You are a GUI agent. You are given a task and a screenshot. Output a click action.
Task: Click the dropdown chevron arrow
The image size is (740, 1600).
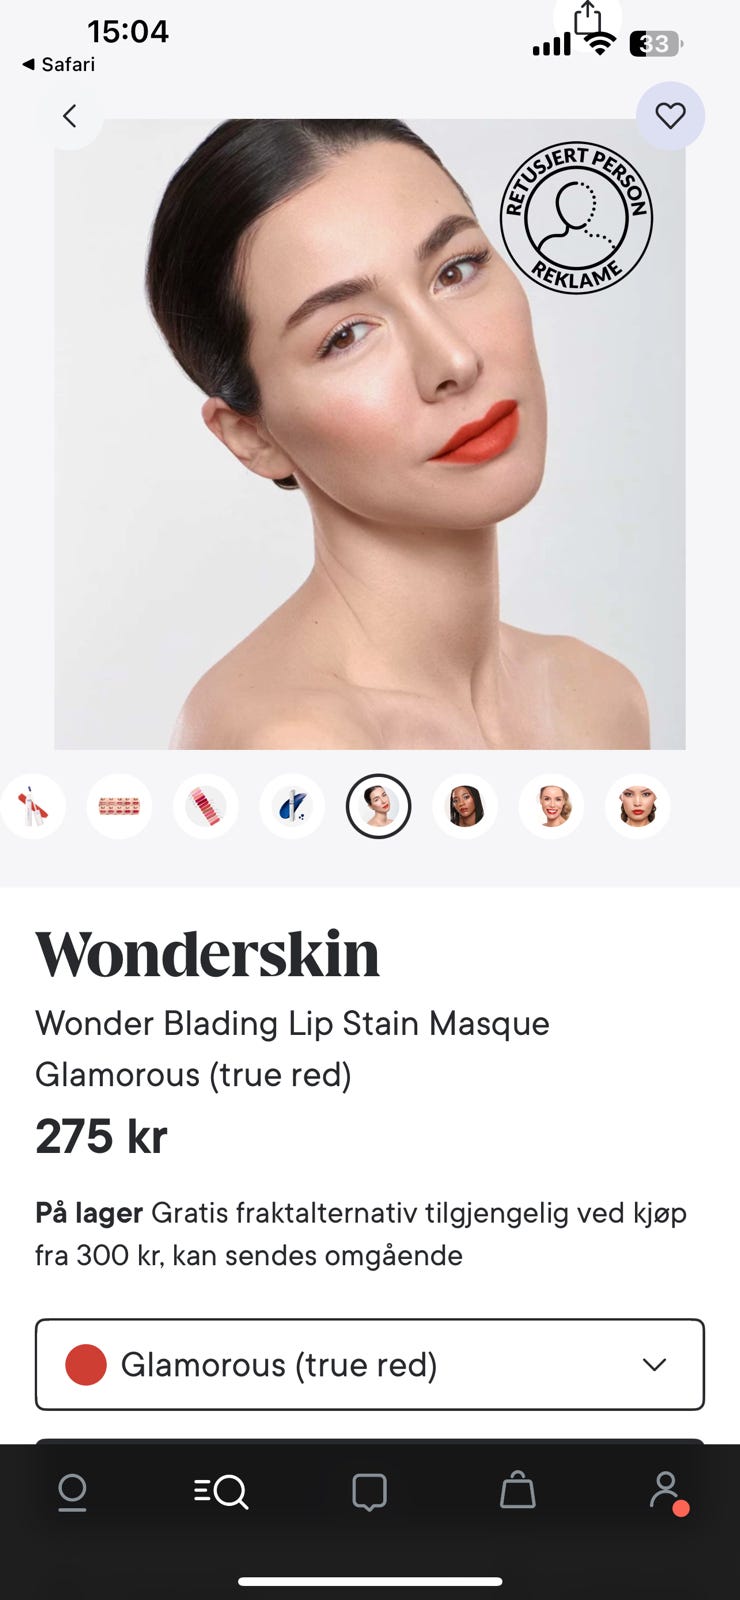pos(654,1365)
